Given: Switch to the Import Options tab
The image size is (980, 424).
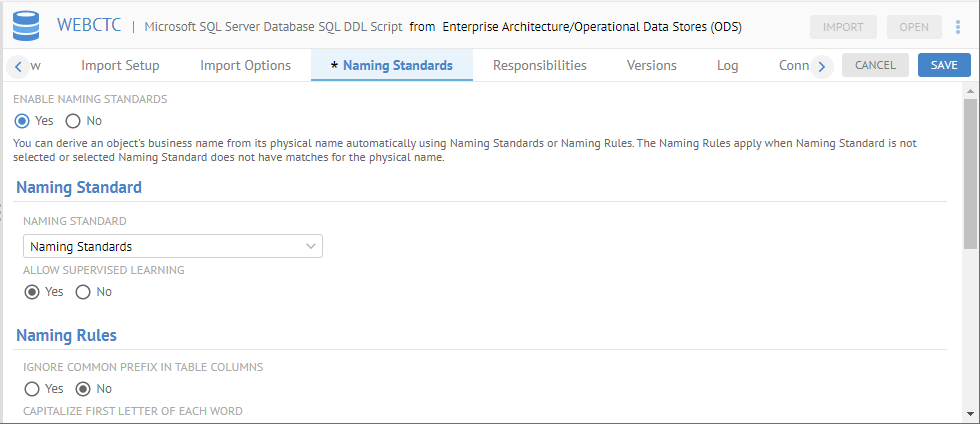Looking at the screenshot, I should (245, 66).
